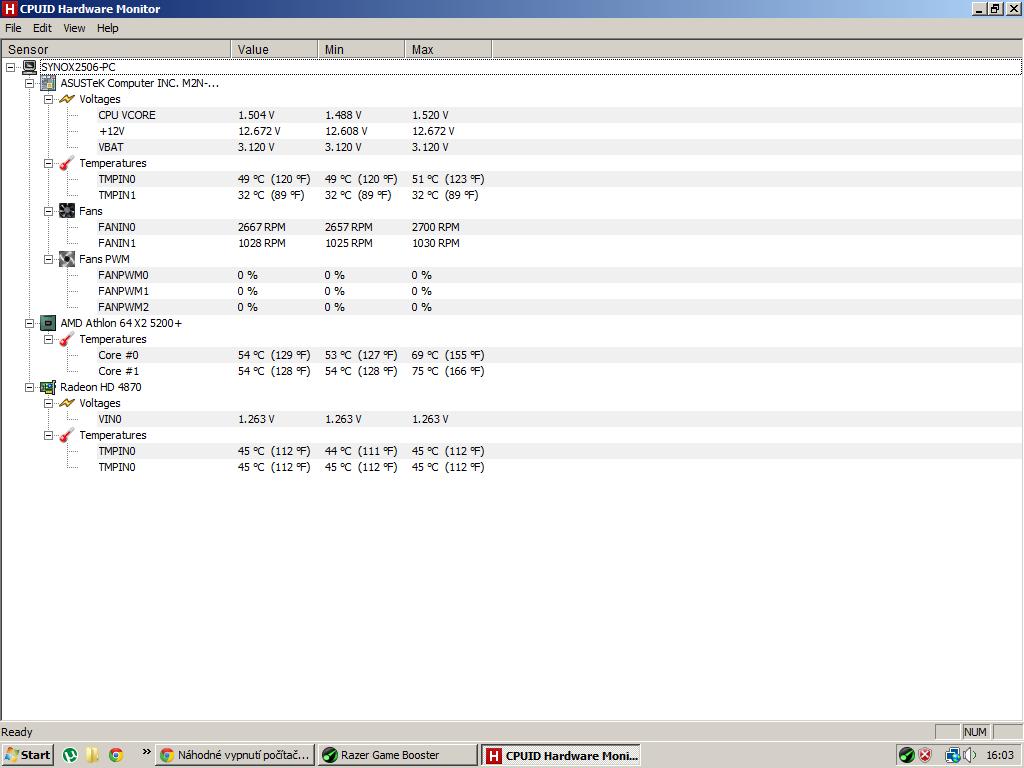Click the Sensor column header
The image size is (1024, 768).
click(116, 50)
